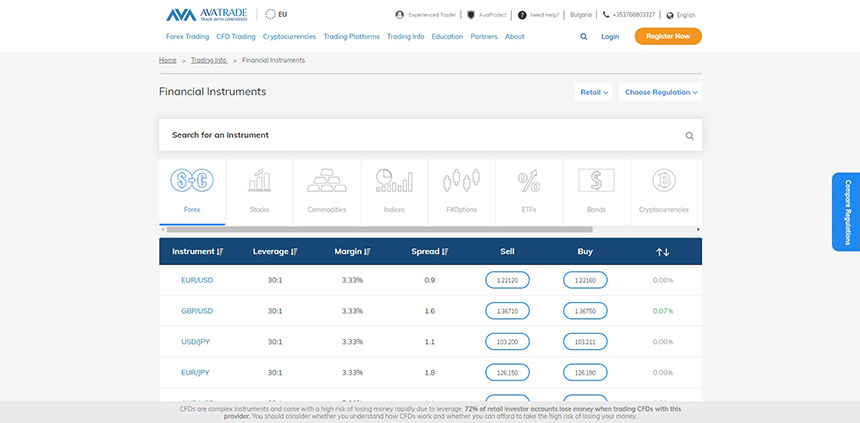Click the EUR/USD sell price button

coord(507,280)
